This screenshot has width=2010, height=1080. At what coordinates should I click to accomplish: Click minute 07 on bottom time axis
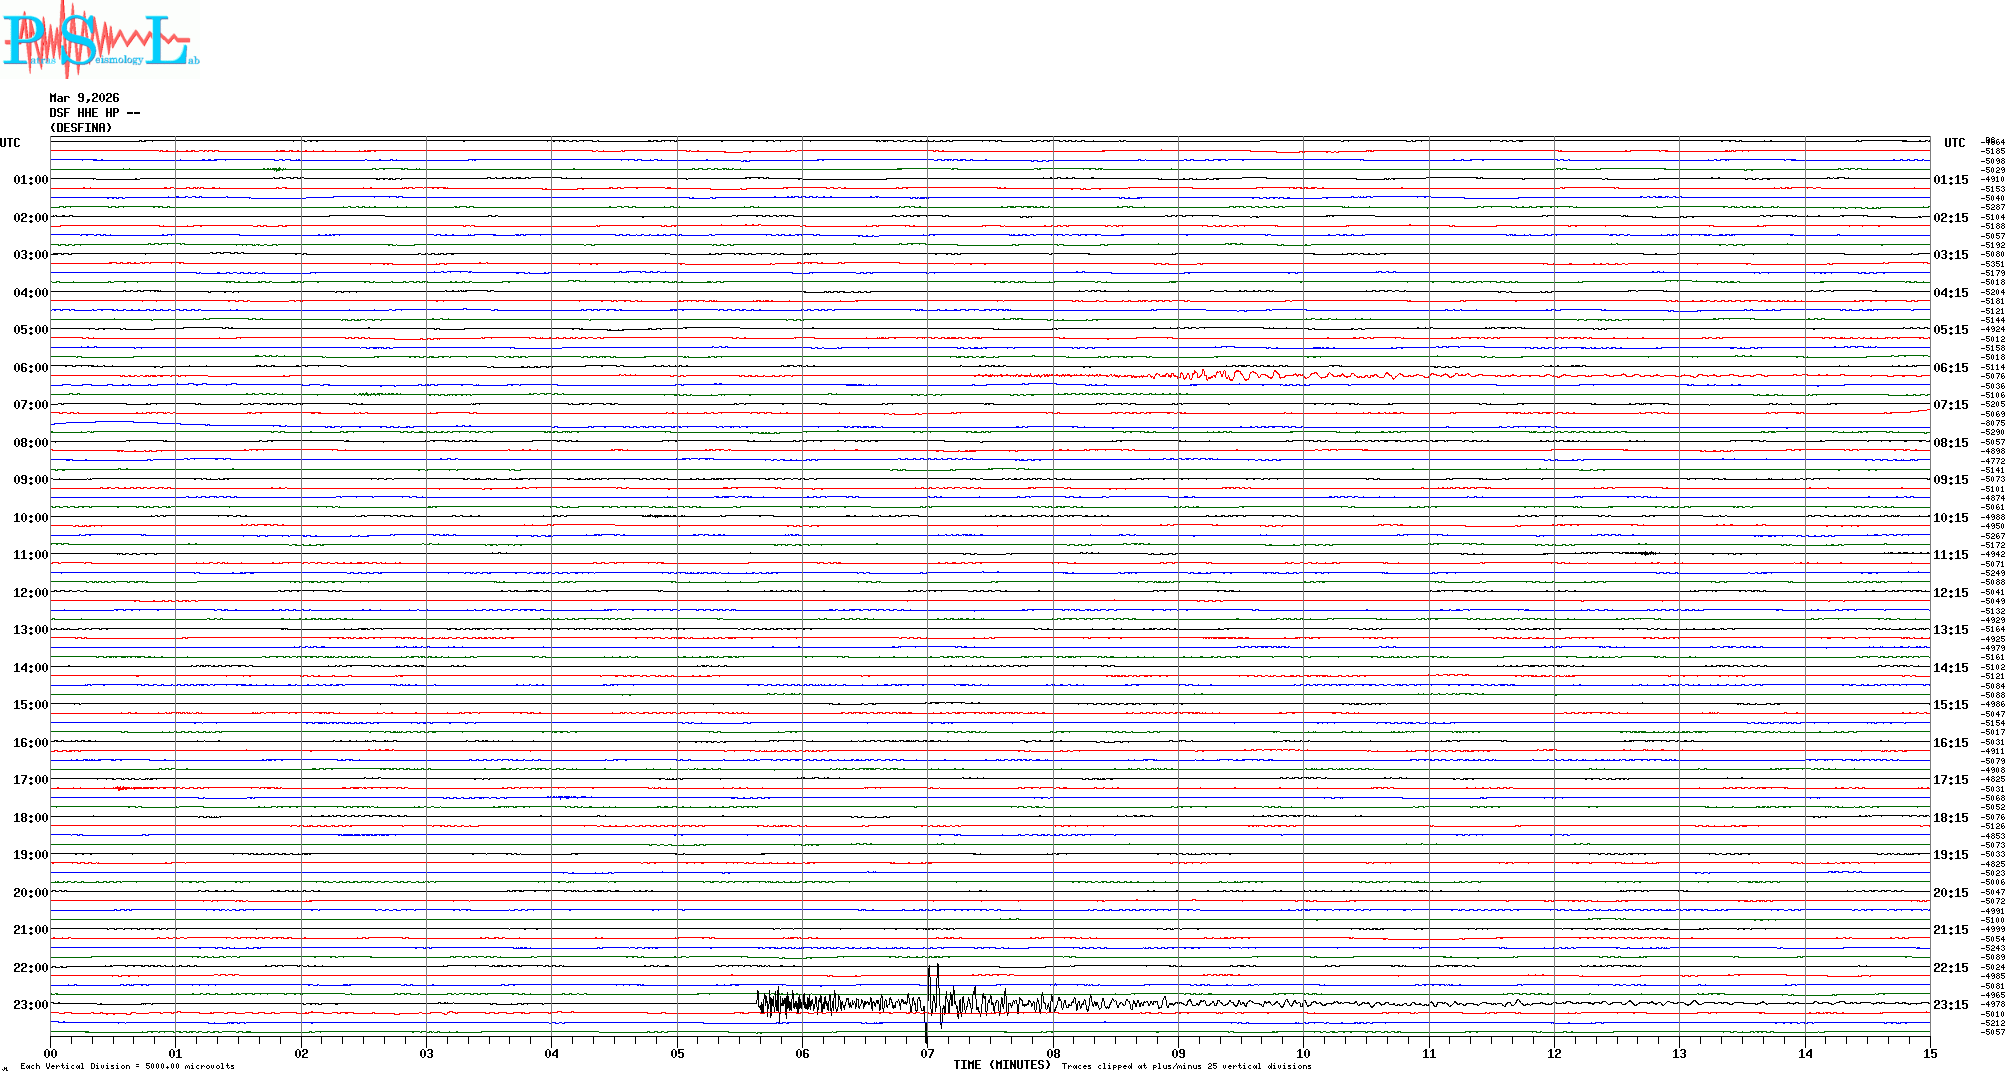tap(927, 1053)
